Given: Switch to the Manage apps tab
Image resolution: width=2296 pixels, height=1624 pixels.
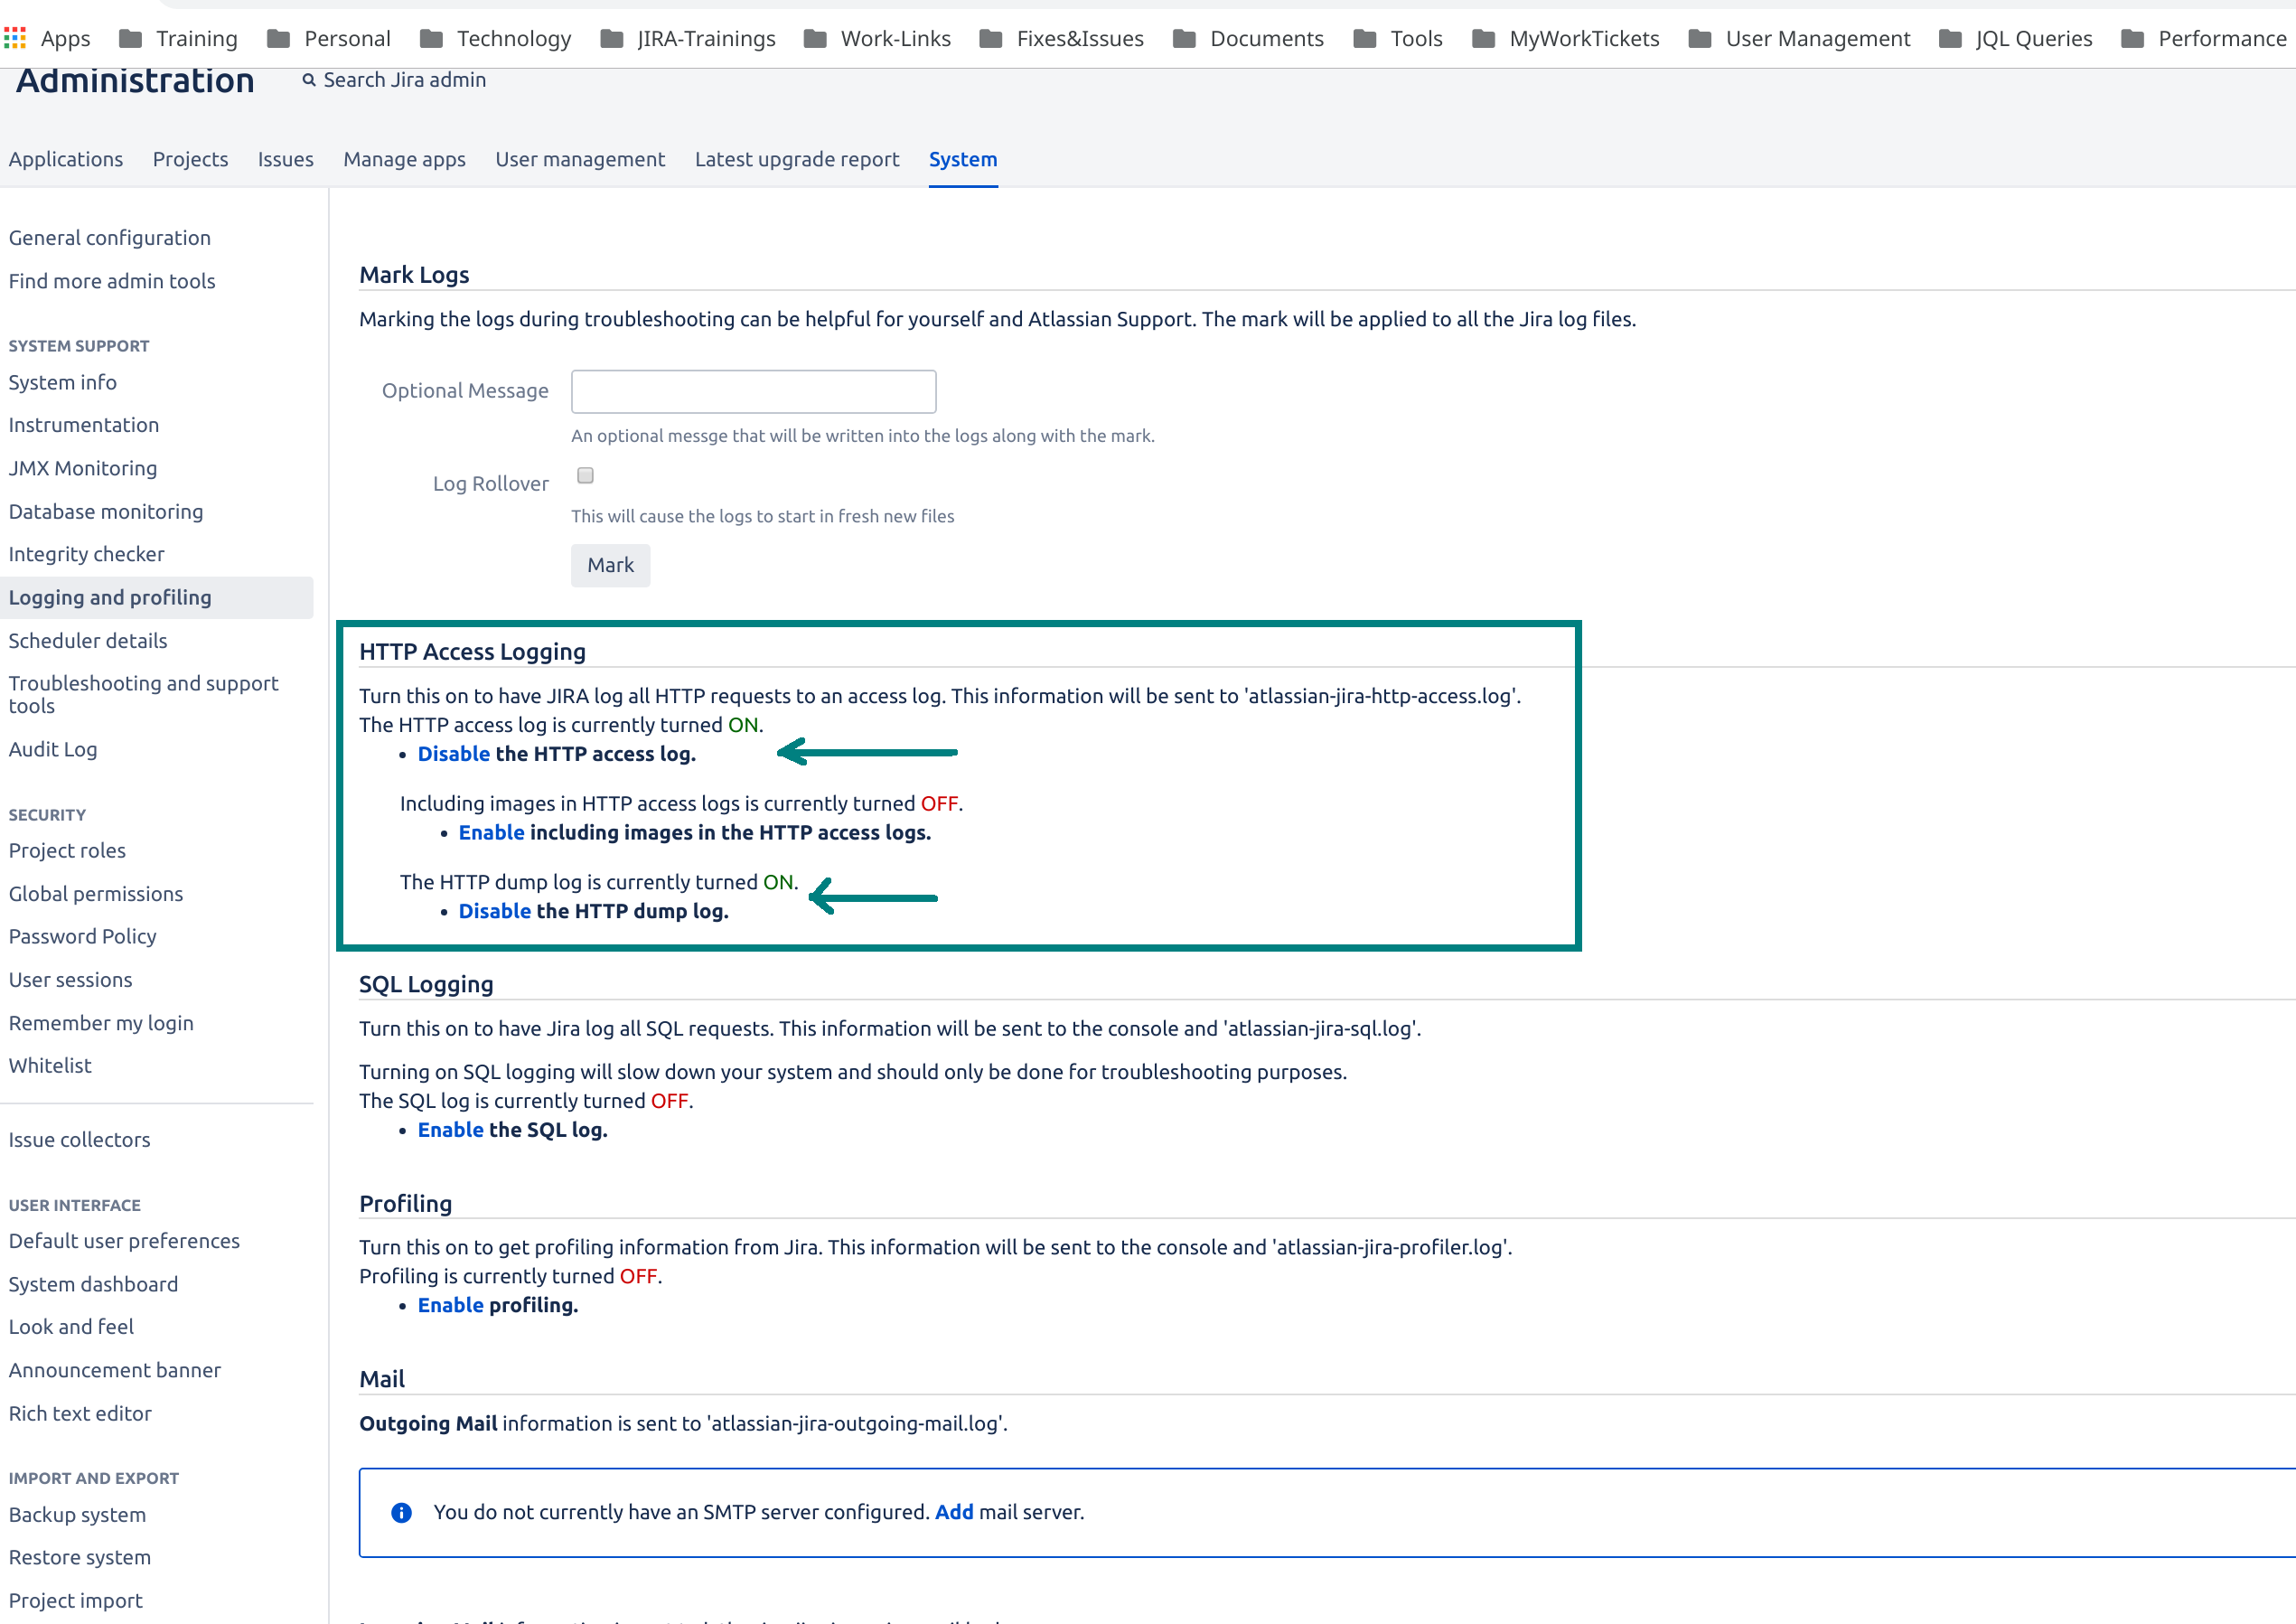Looking at the screenshot, I should tap(404, 159).
